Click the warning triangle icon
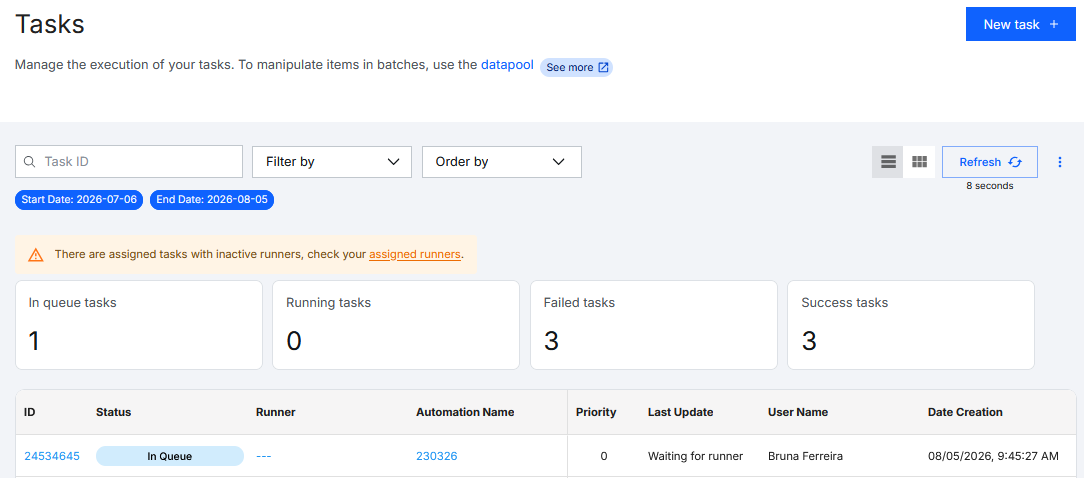 [35, 255]
